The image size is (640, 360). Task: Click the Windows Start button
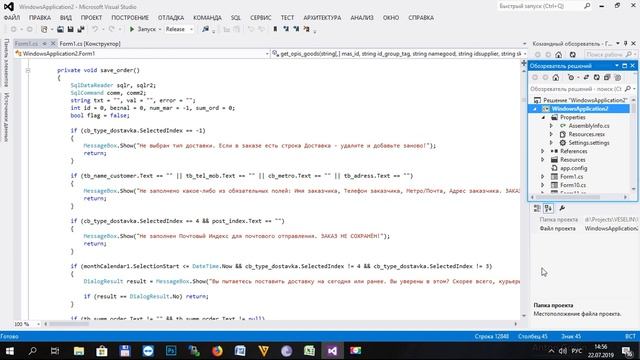tap(9, 351)
